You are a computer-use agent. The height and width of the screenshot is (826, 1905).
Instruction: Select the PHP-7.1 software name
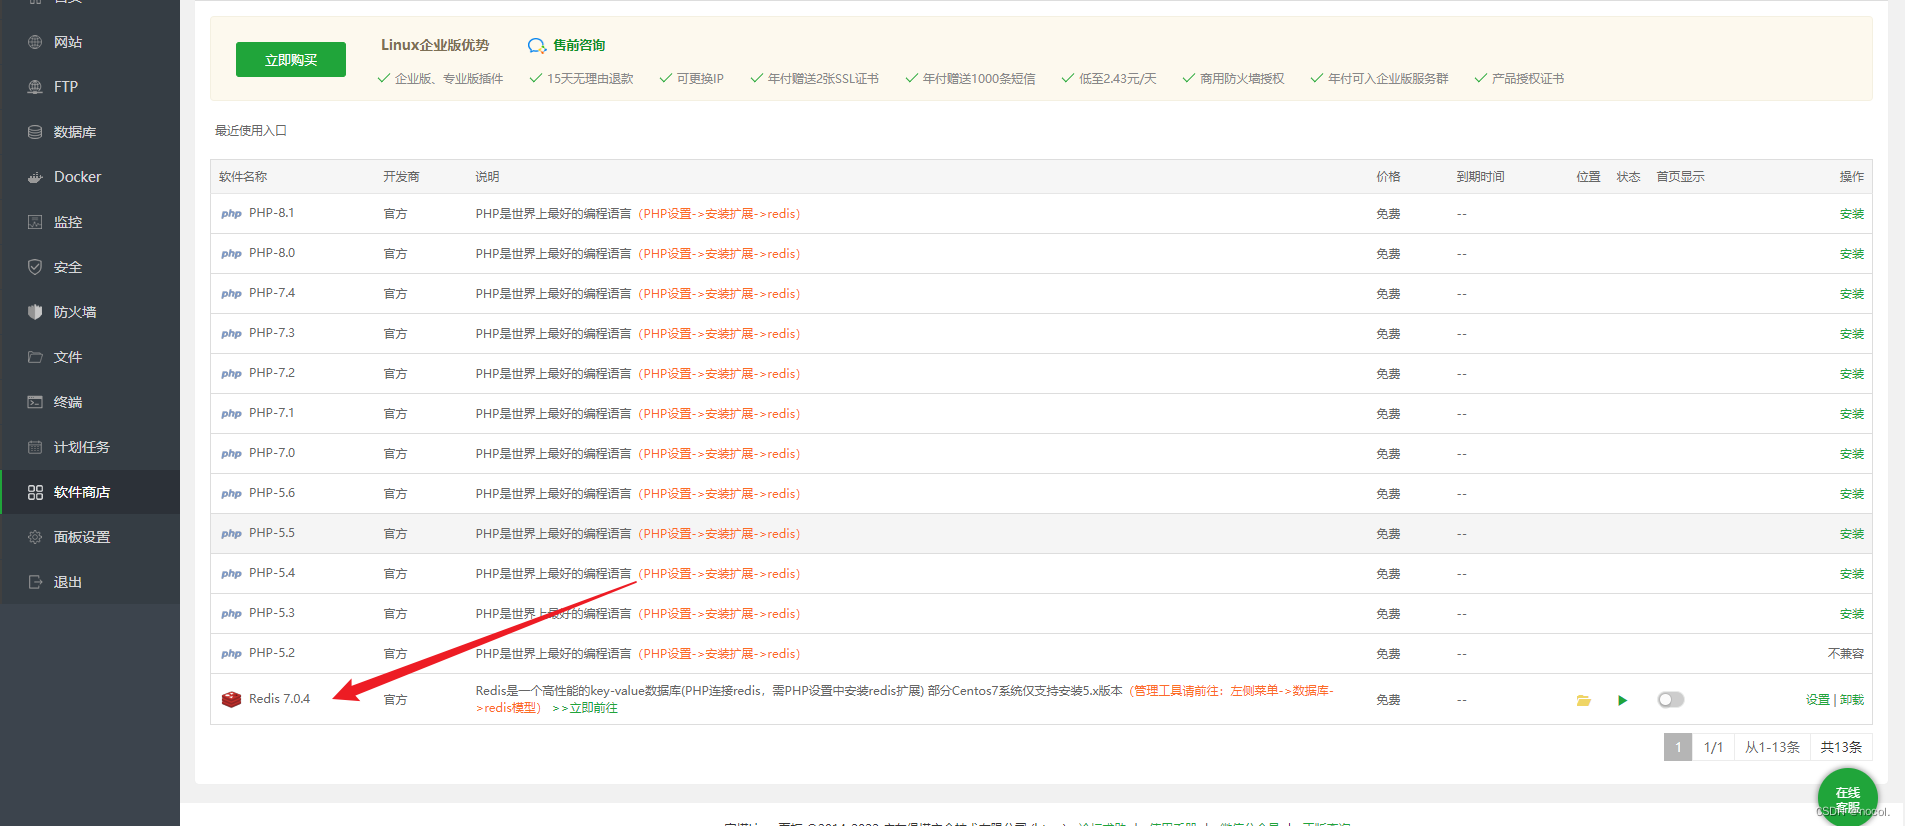tap(272, 413)
